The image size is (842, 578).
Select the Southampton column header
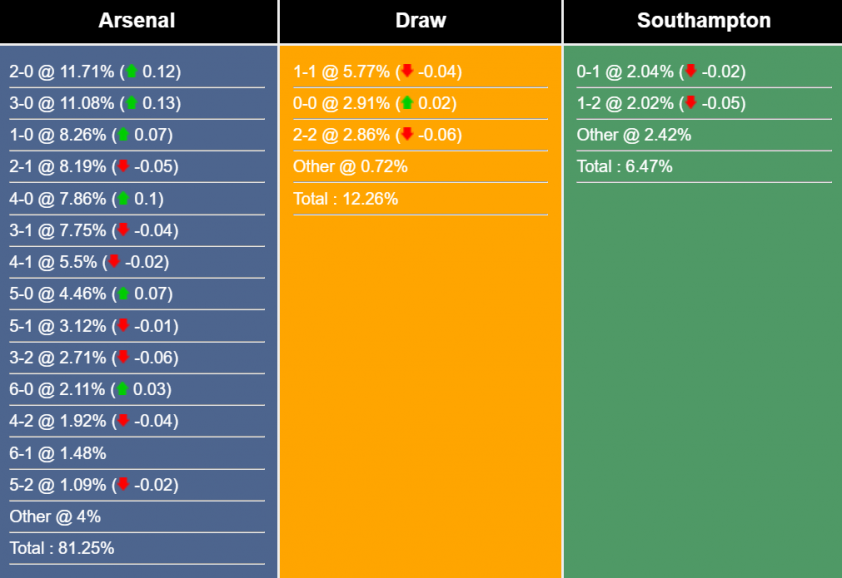(x=703, y=21)
